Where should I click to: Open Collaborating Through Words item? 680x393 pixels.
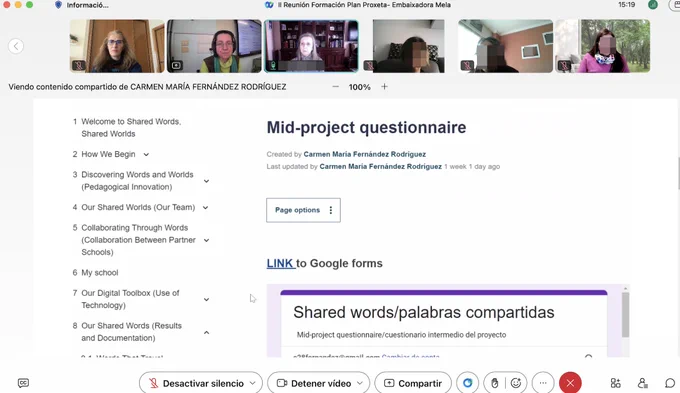(x=138, y=240)
